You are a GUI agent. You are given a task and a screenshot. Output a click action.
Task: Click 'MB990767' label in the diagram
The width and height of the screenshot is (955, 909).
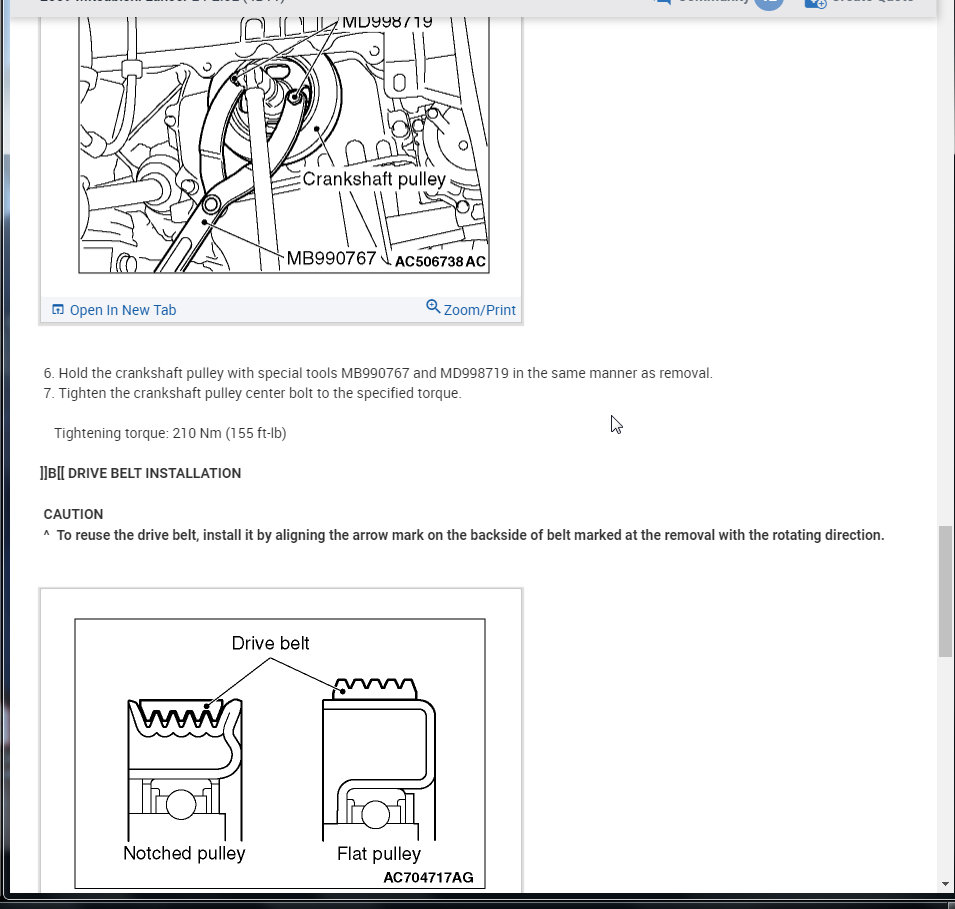[331, 258]
